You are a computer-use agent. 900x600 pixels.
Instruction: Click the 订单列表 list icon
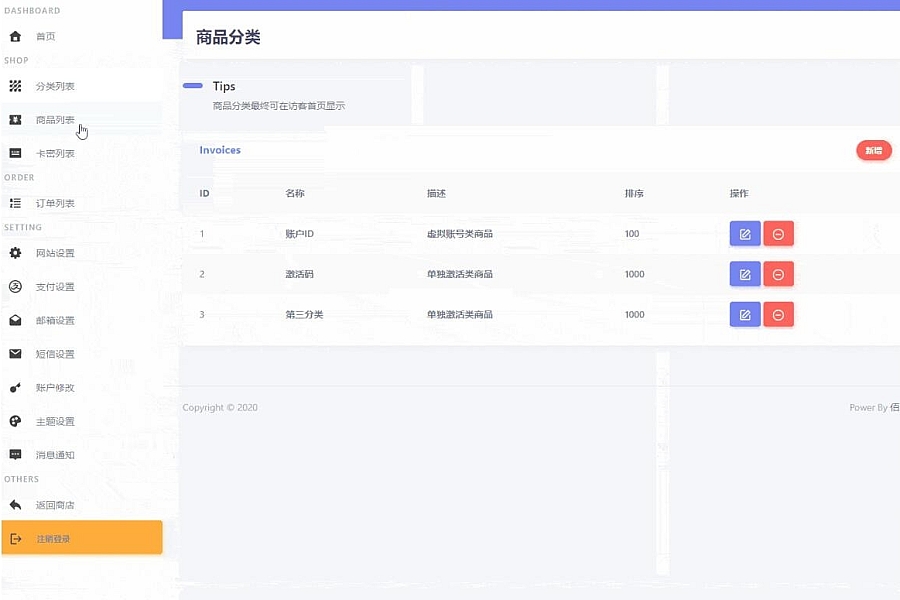(15, 203)
